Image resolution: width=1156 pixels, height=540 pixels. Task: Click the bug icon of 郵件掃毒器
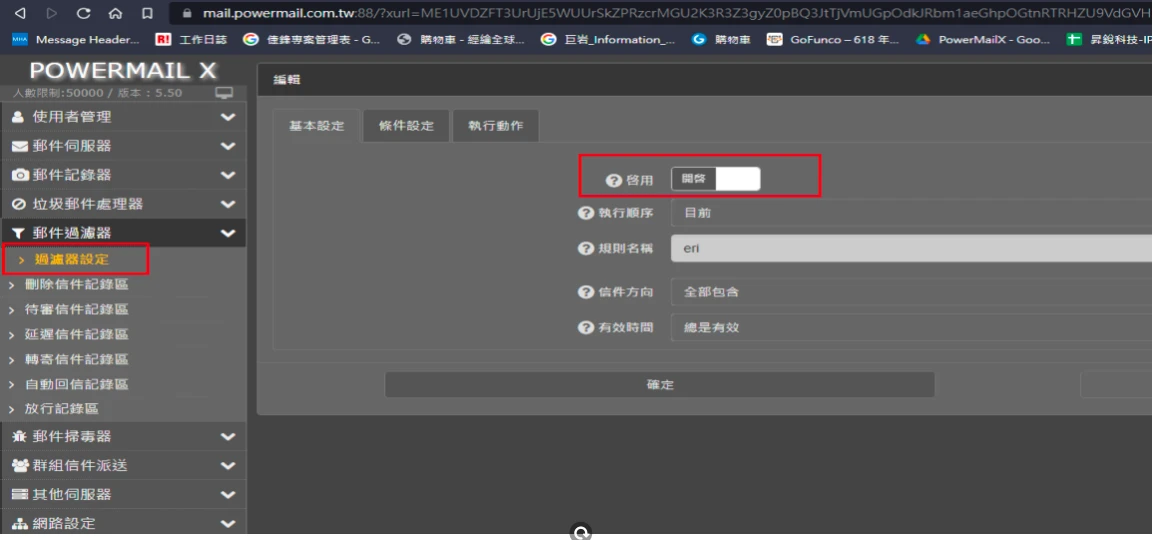[19, 437]
